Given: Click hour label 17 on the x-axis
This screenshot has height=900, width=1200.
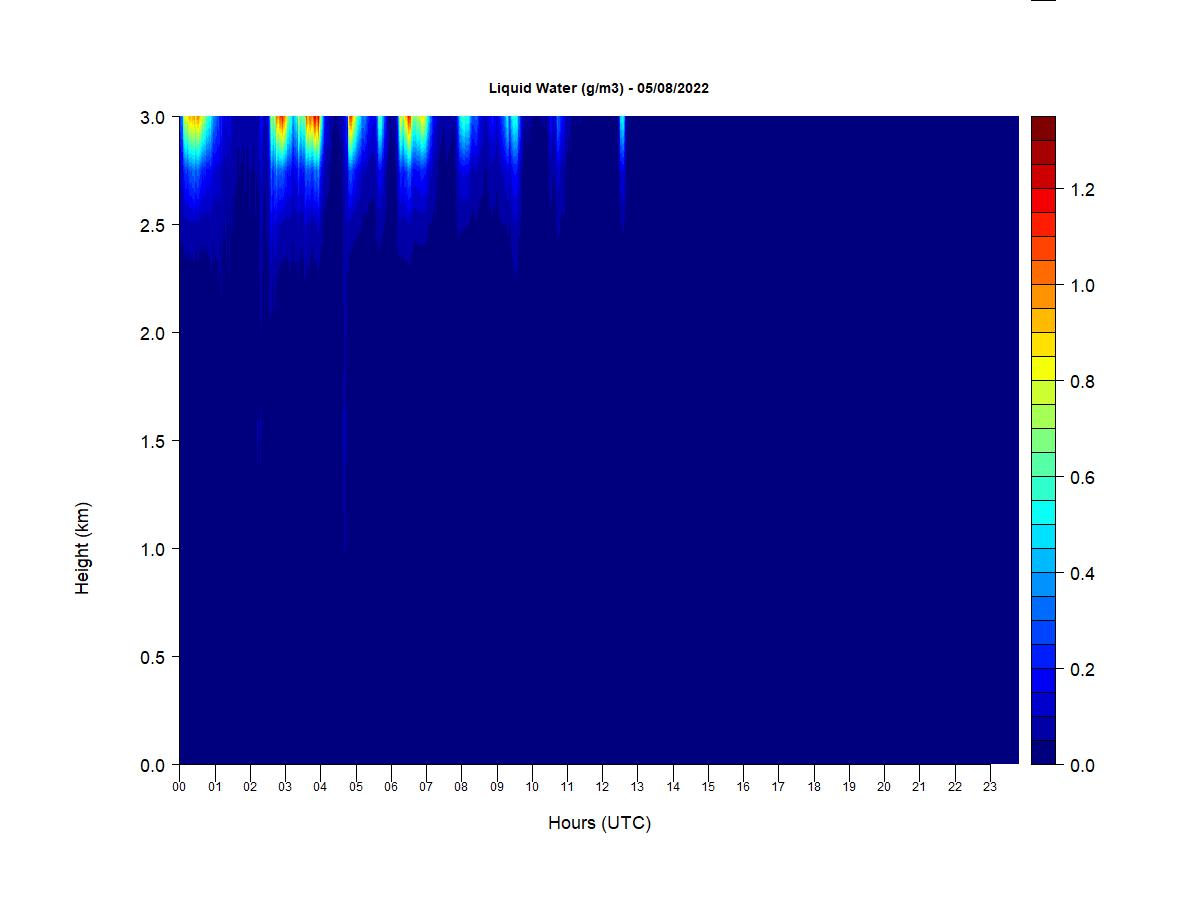Looking at the screenshot, I should point(778,787).
